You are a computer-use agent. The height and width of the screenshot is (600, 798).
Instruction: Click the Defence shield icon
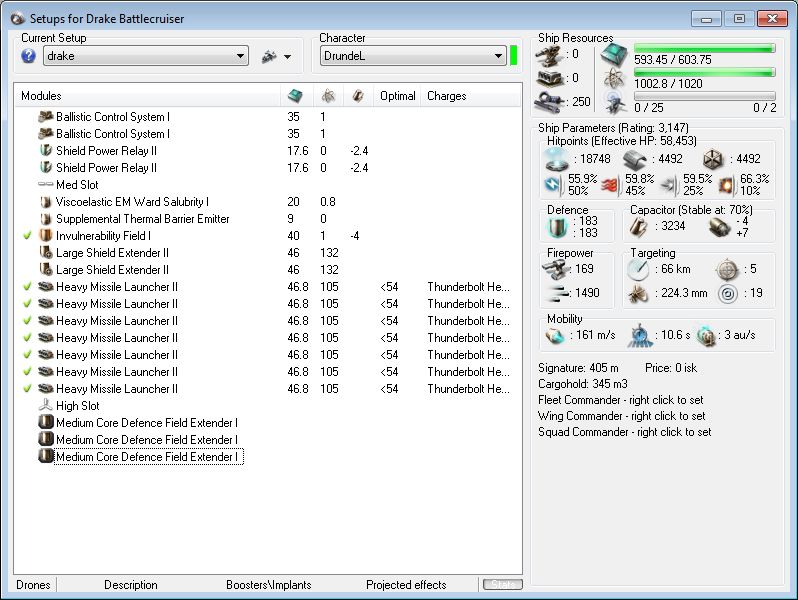557,227
